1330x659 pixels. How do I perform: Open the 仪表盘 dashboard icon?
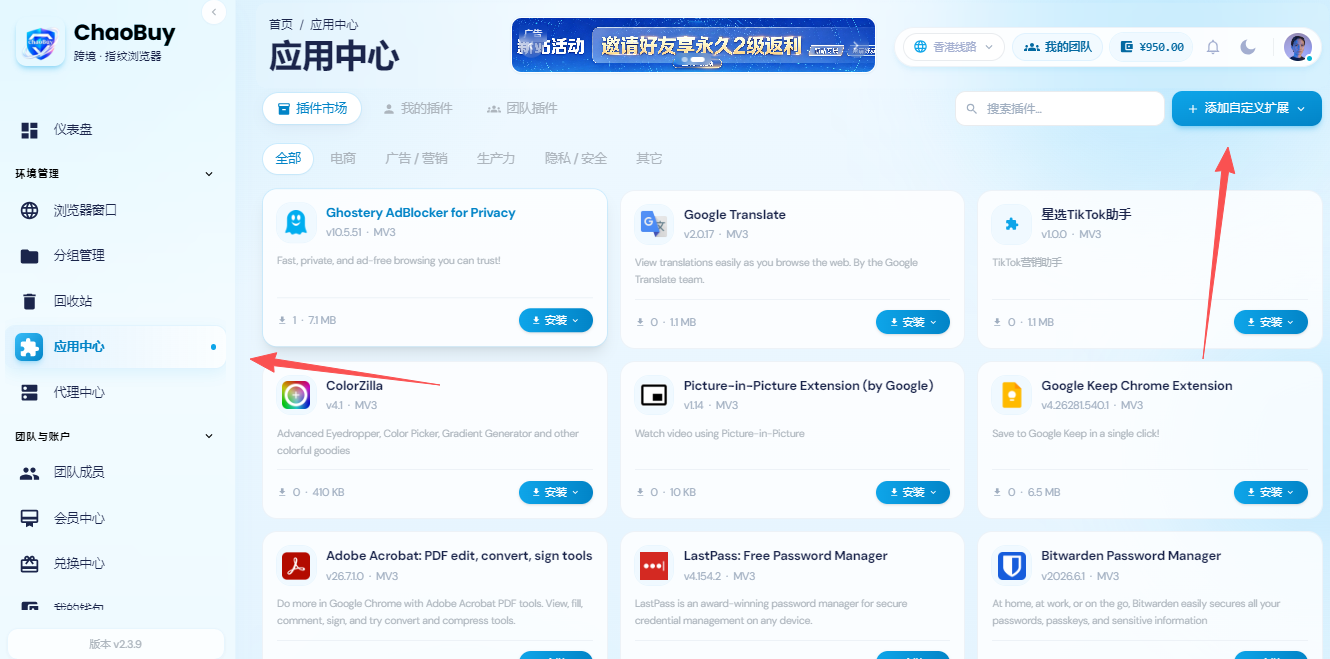[30, 130]
